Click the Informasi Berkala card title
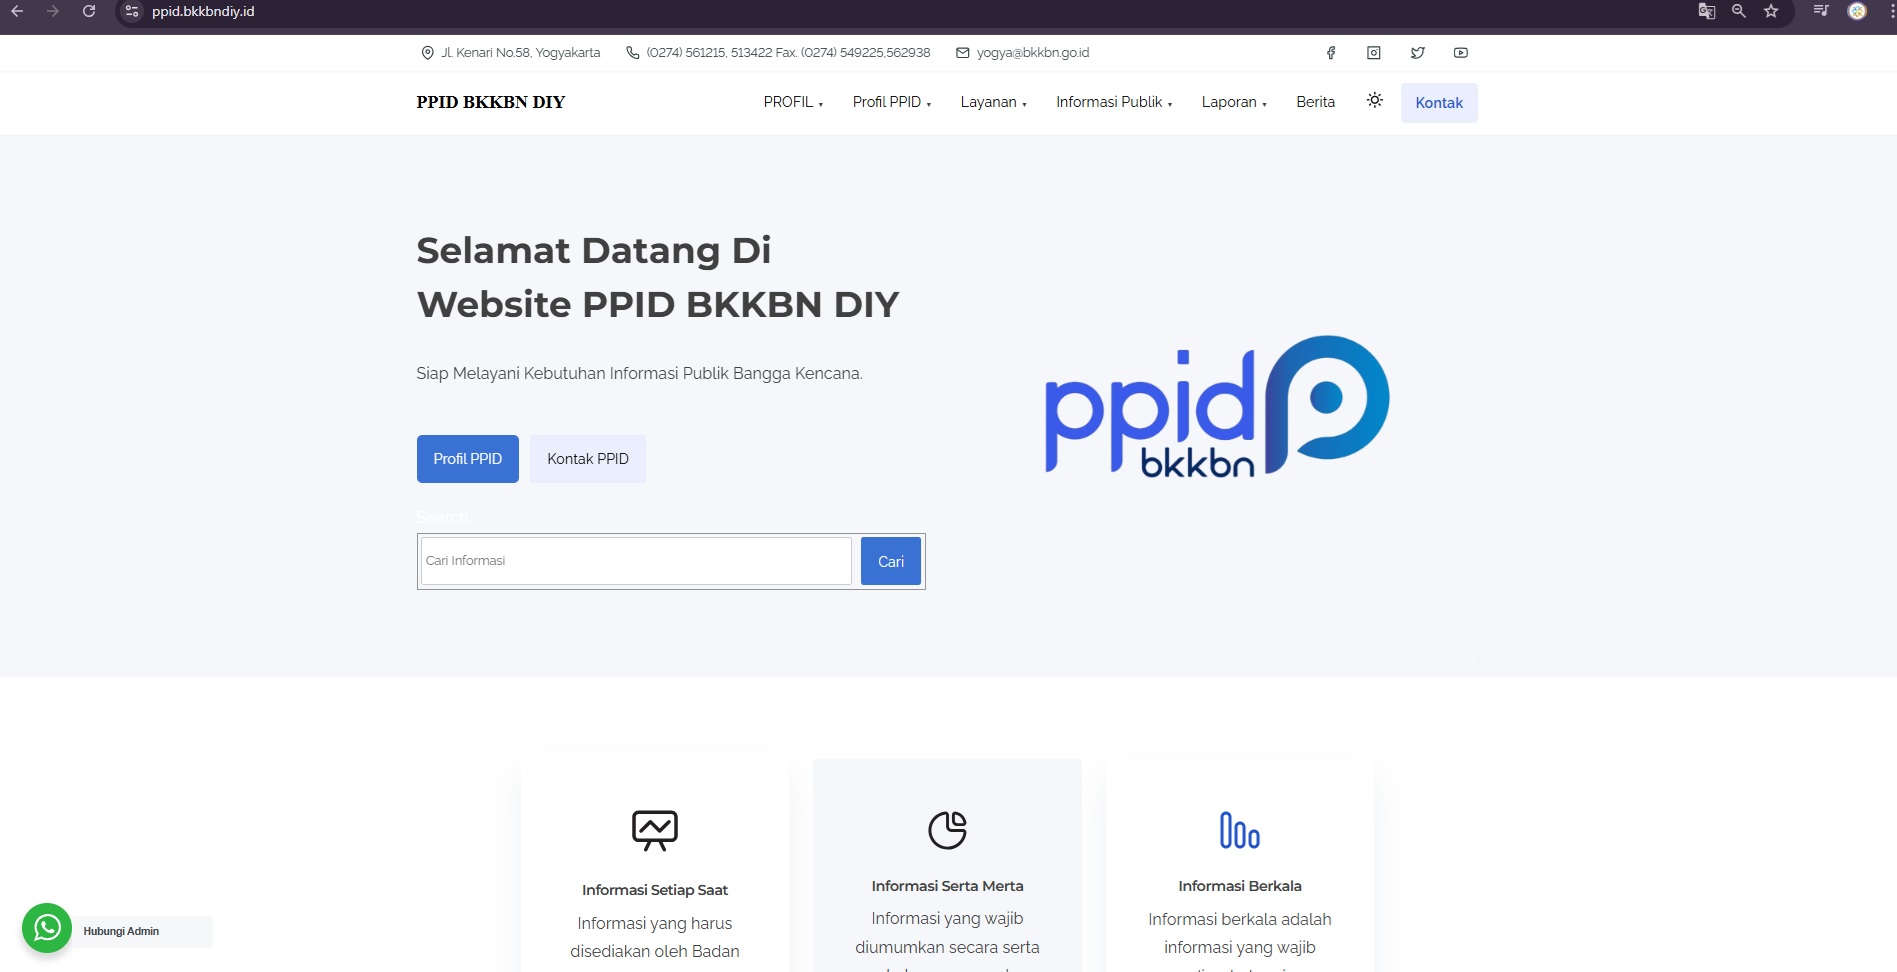This screenshot has width=1897, height=972. pyautogui.click(x=1240, y=886)
